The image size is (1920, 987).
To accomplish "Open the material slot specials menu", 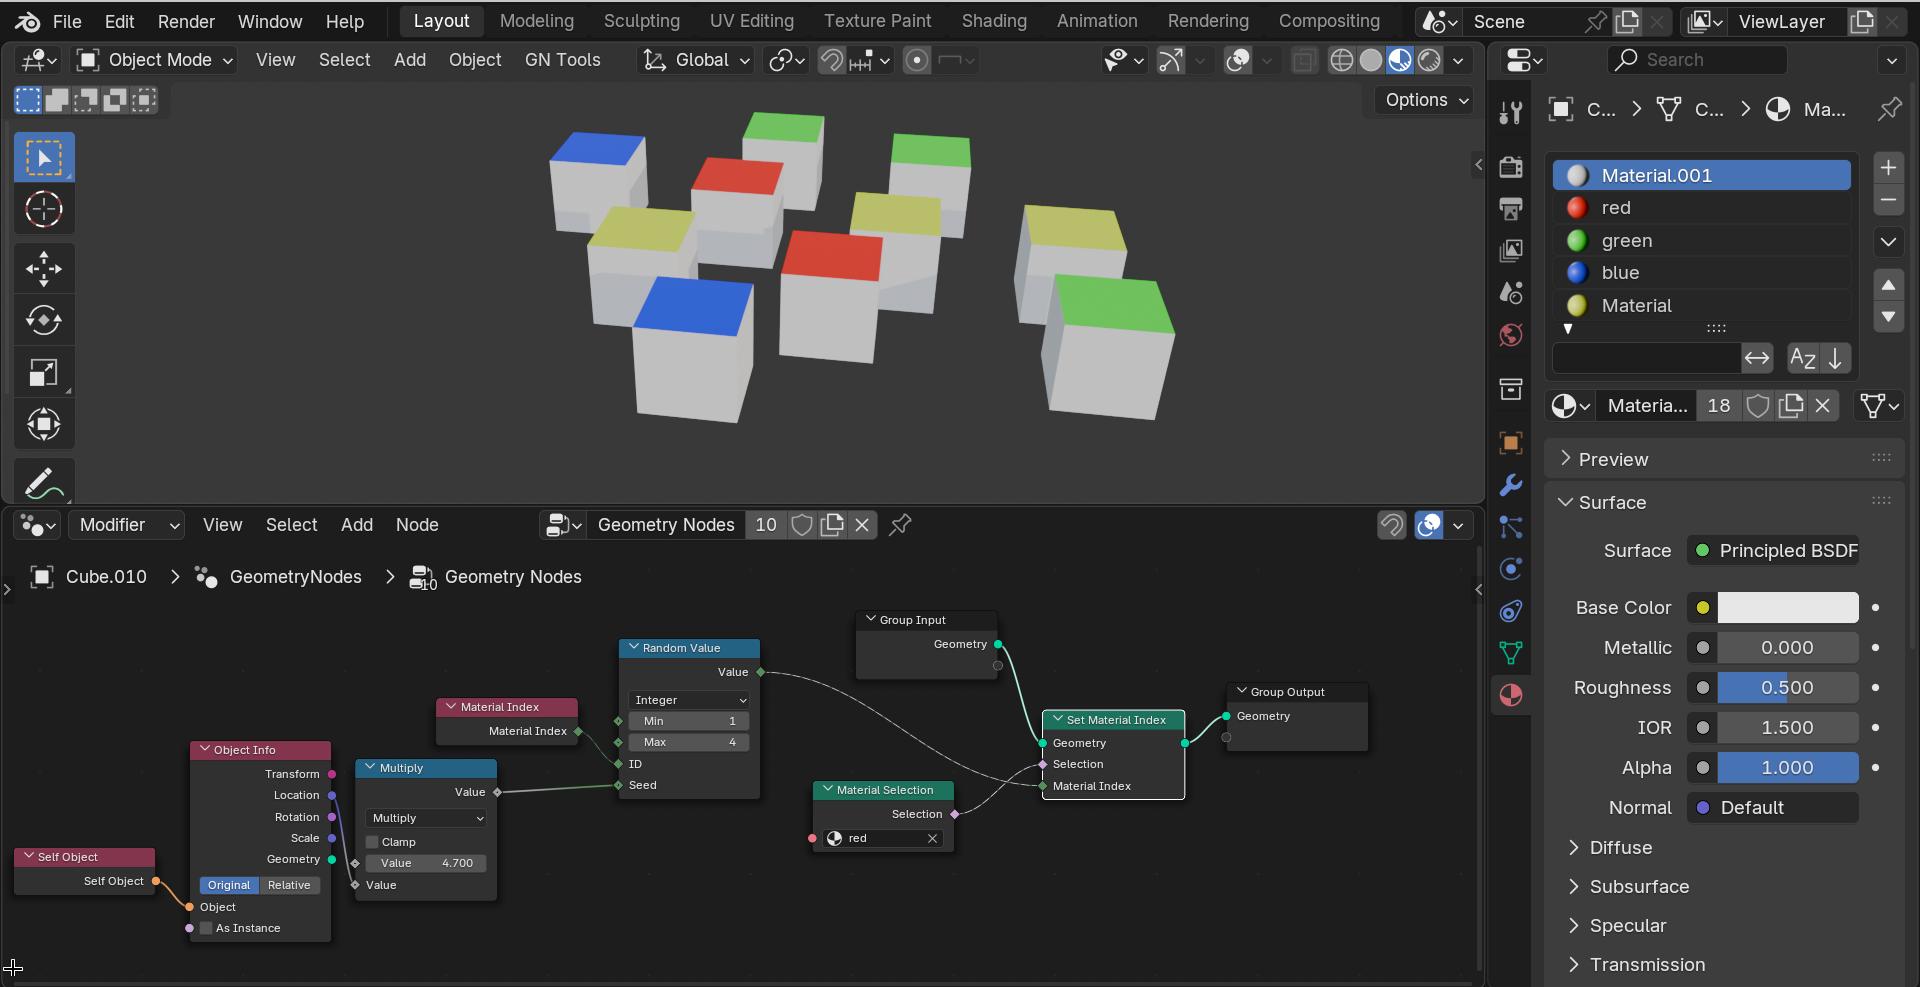I will click(x=1888, y=242).
